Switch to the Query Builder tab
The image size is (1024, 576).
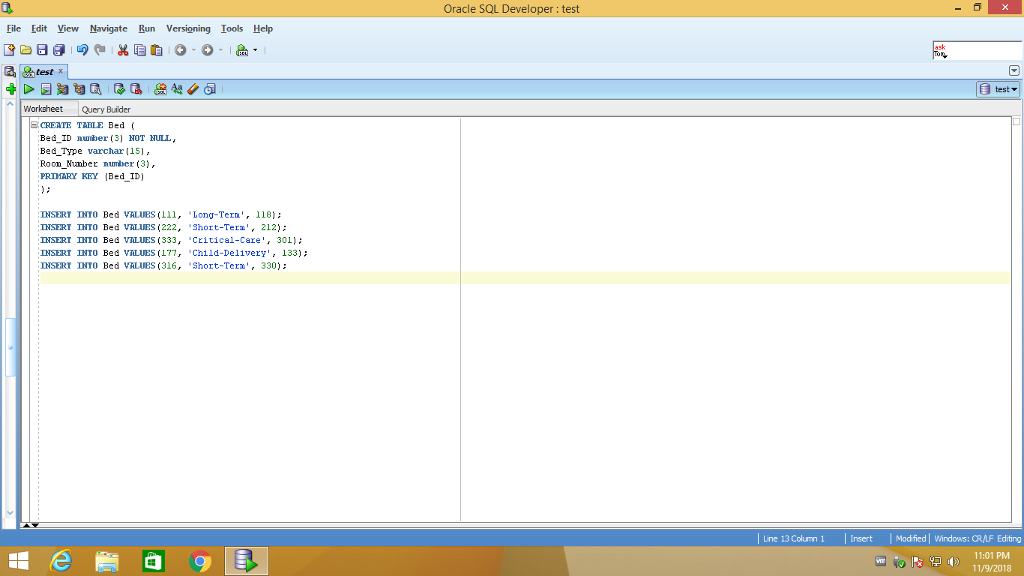[106, 109]
